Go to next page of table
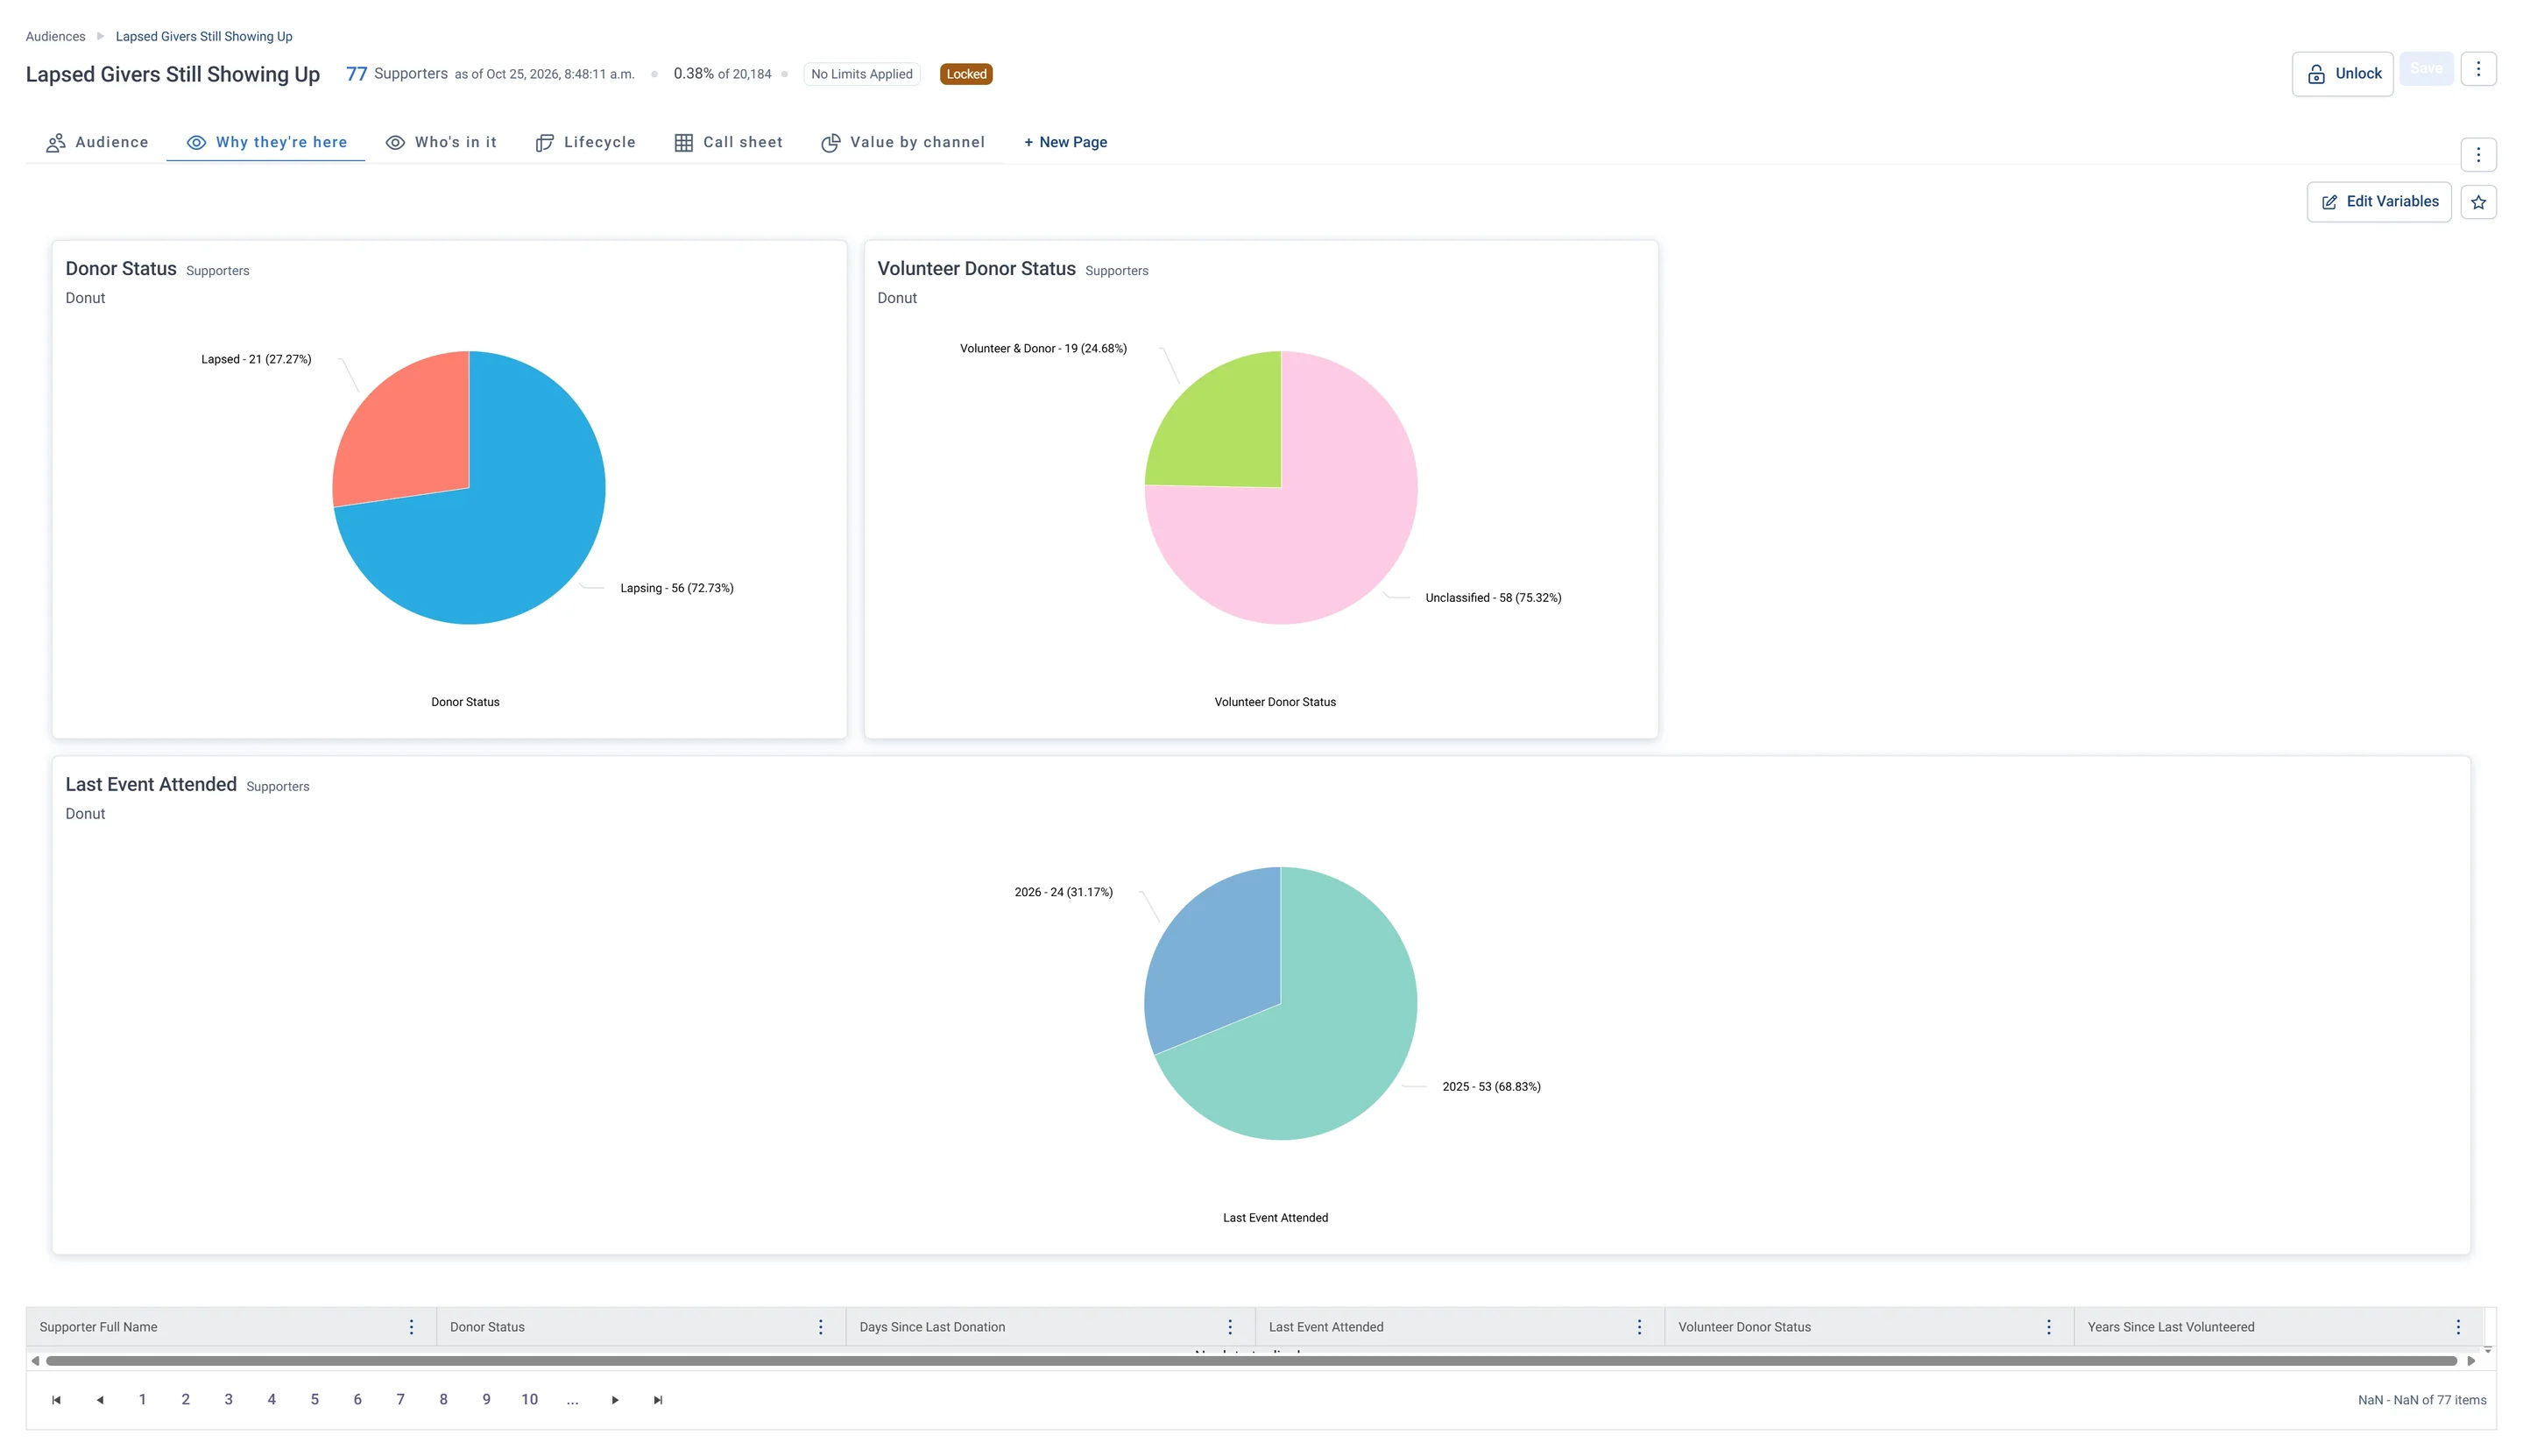Viewport: 2523px width, 1456px height. (614, 1399)
